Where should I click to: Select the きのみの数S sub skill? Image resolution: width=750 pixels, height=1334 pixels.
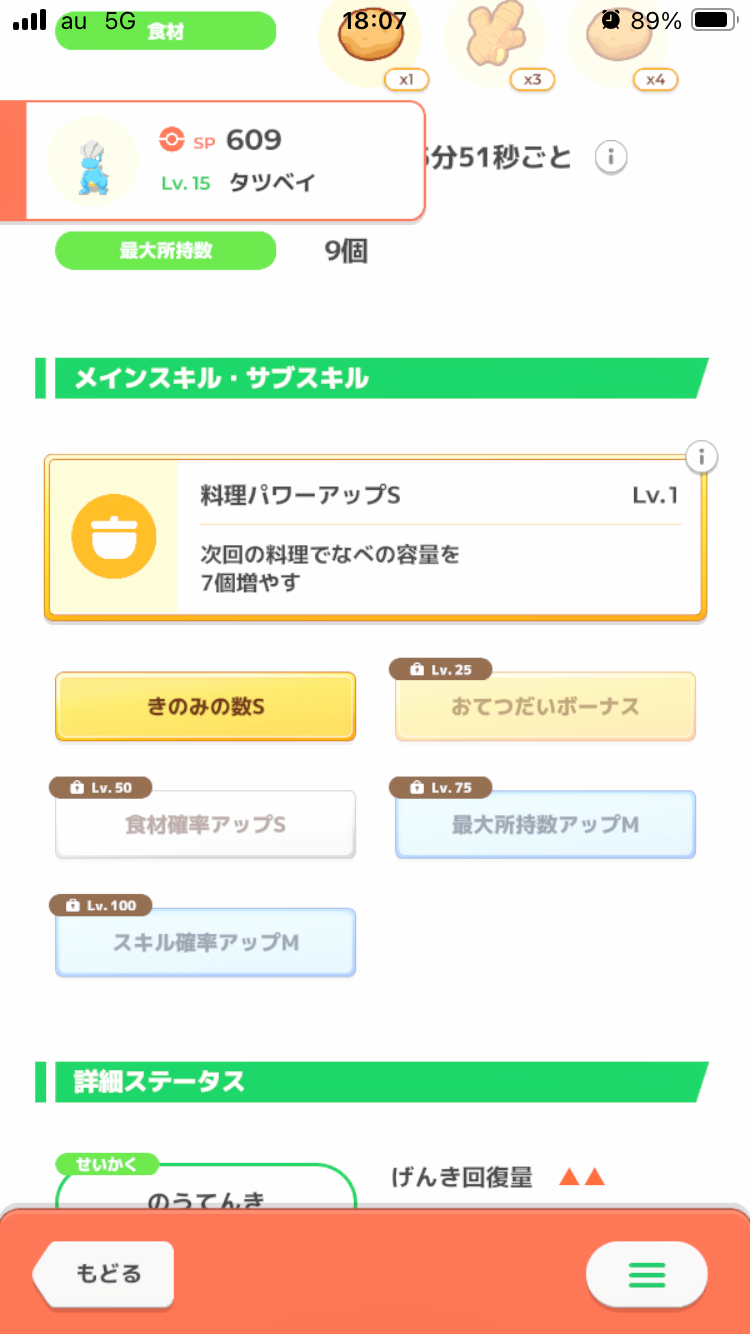[205, 707]
